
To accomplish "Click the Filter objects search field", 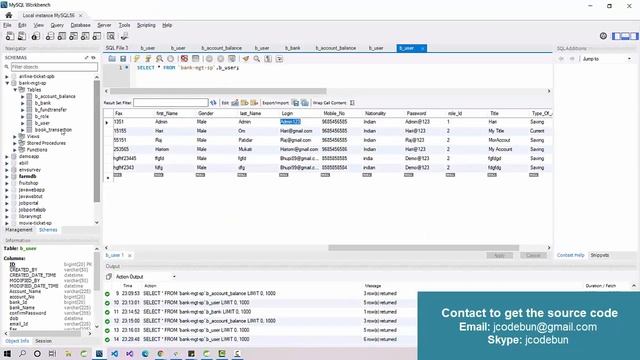I will tap(54, 67).
